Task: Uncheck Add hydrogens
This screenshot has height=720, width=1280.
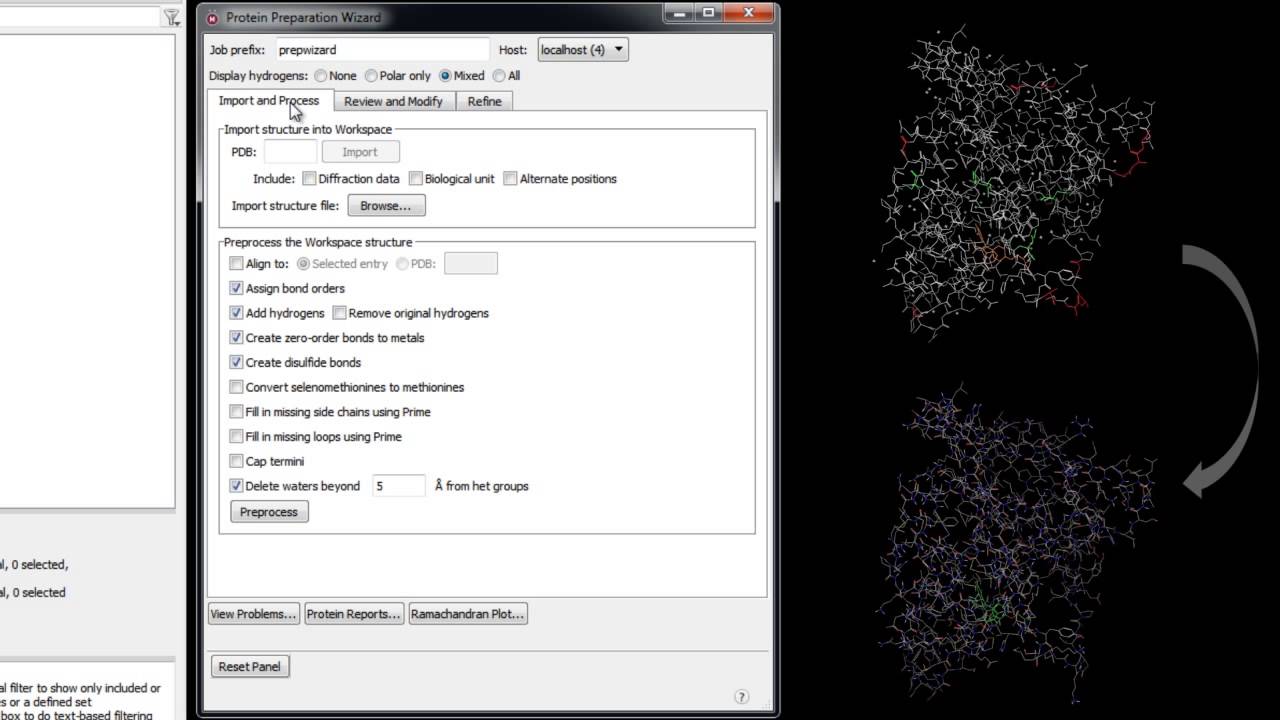Action: coord(236,313)
